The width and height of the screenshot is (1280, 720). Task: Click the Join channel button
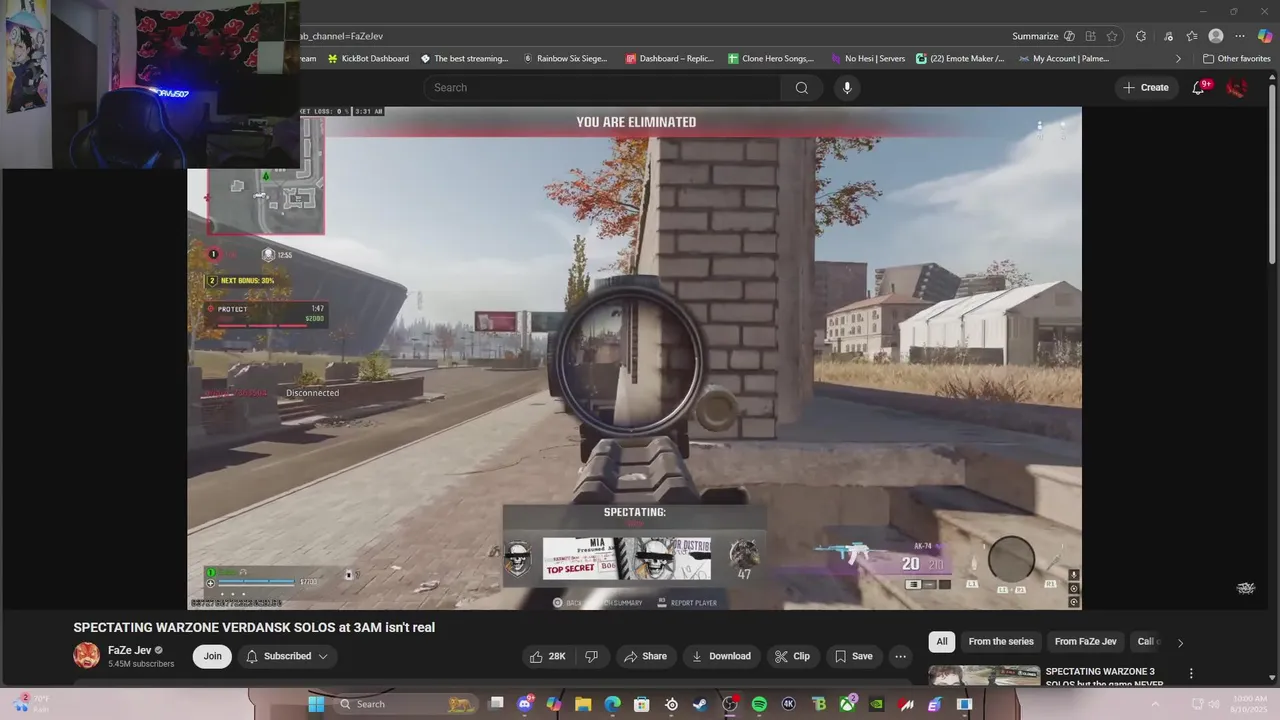(x=213, y=656)
